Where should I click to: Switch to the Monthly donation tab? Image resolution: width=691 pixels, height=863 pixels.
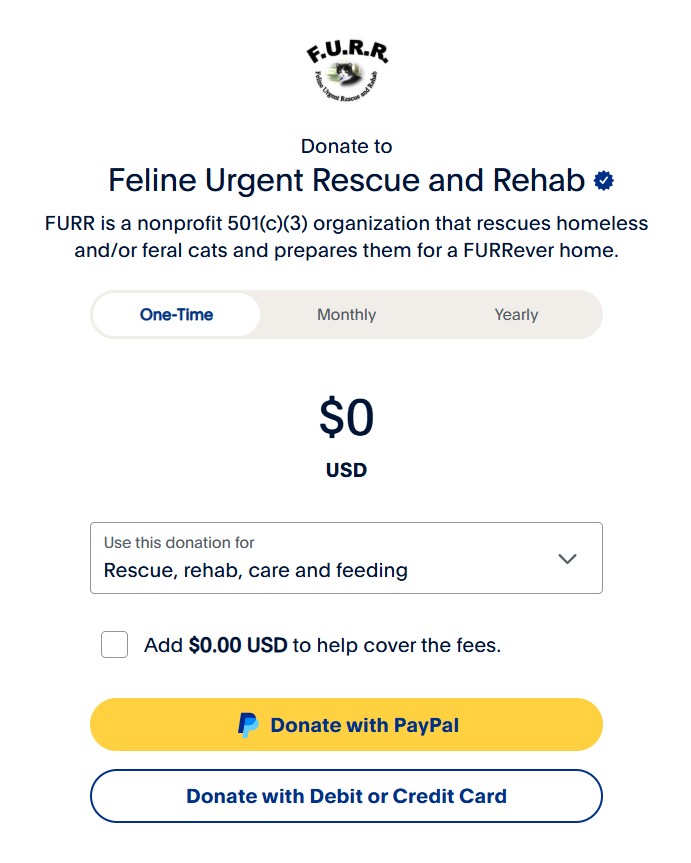[346, 315]
